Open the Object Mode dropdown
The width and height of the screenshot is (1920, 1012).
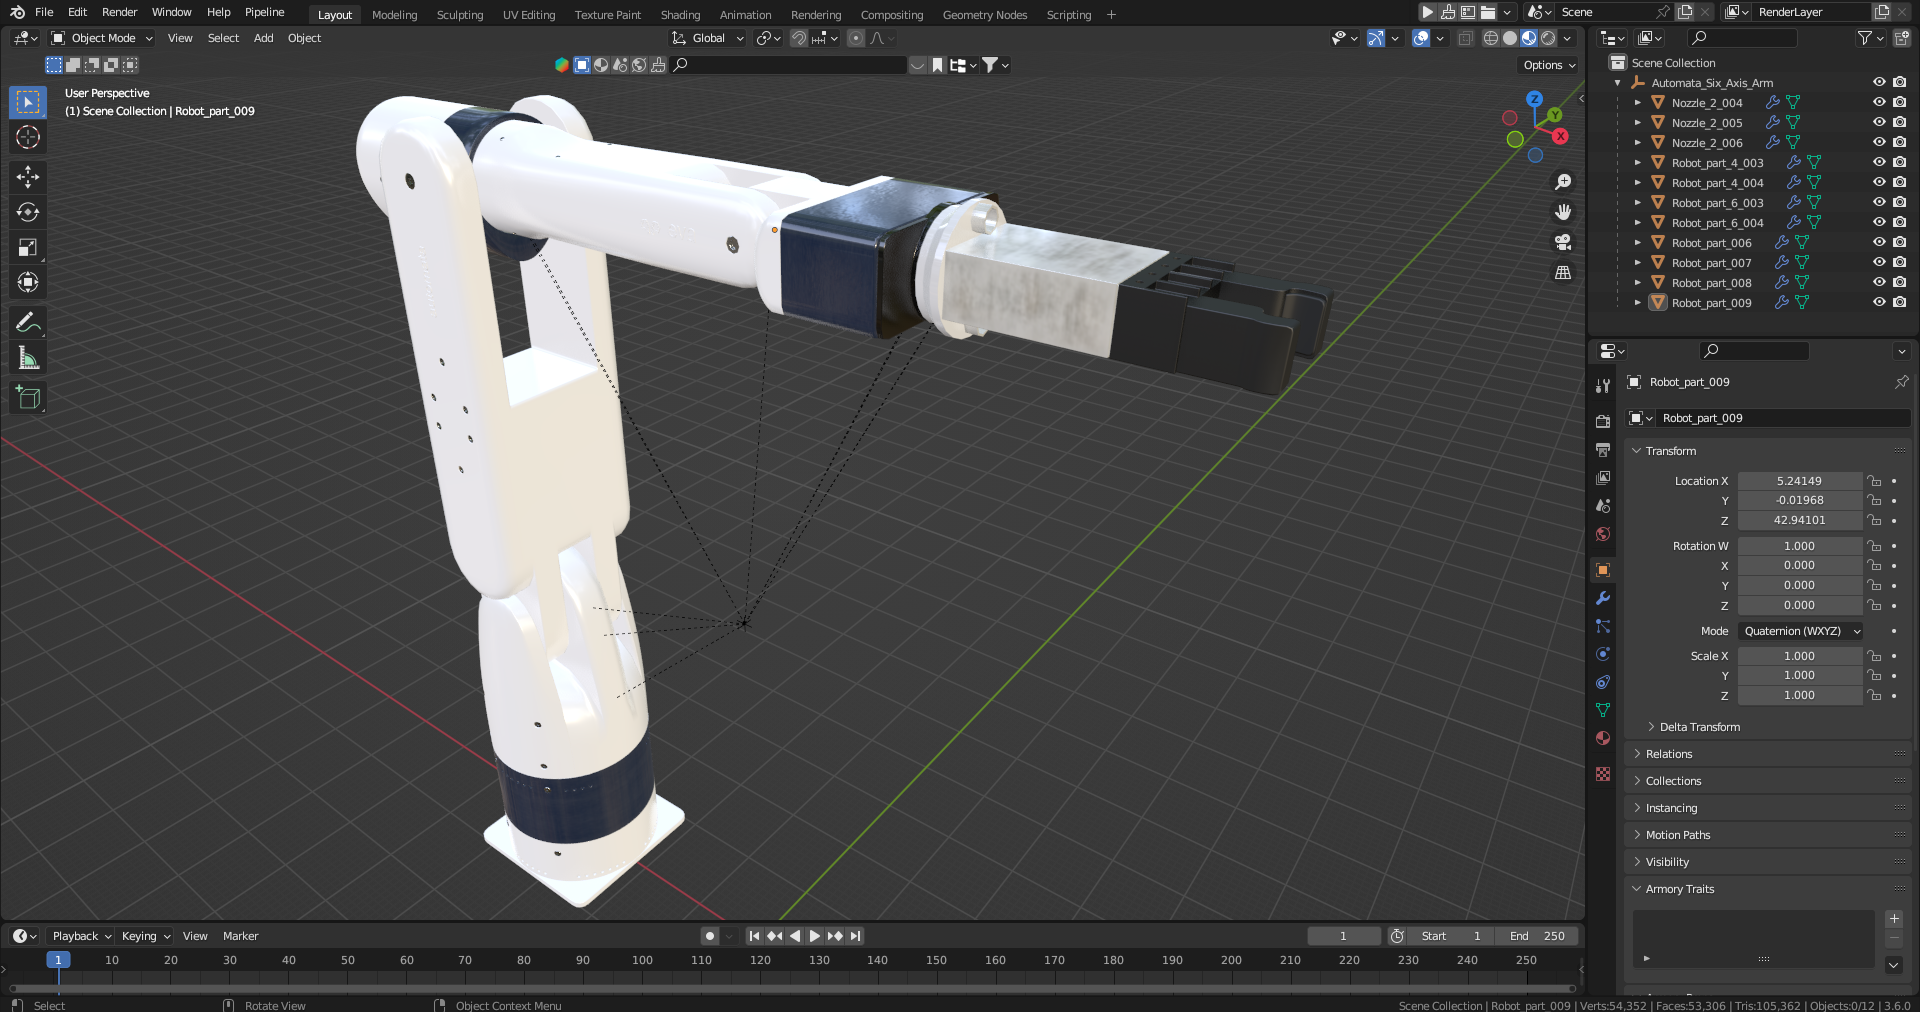tap(102, 38)
